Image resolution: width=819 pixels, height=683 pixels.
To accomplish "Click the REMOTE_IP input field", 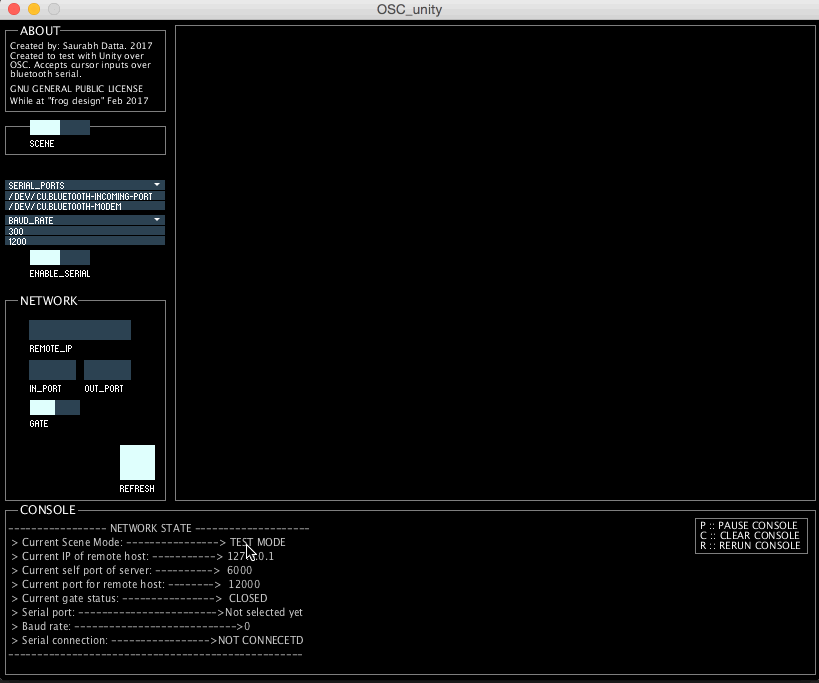I will tap(80, 330).
